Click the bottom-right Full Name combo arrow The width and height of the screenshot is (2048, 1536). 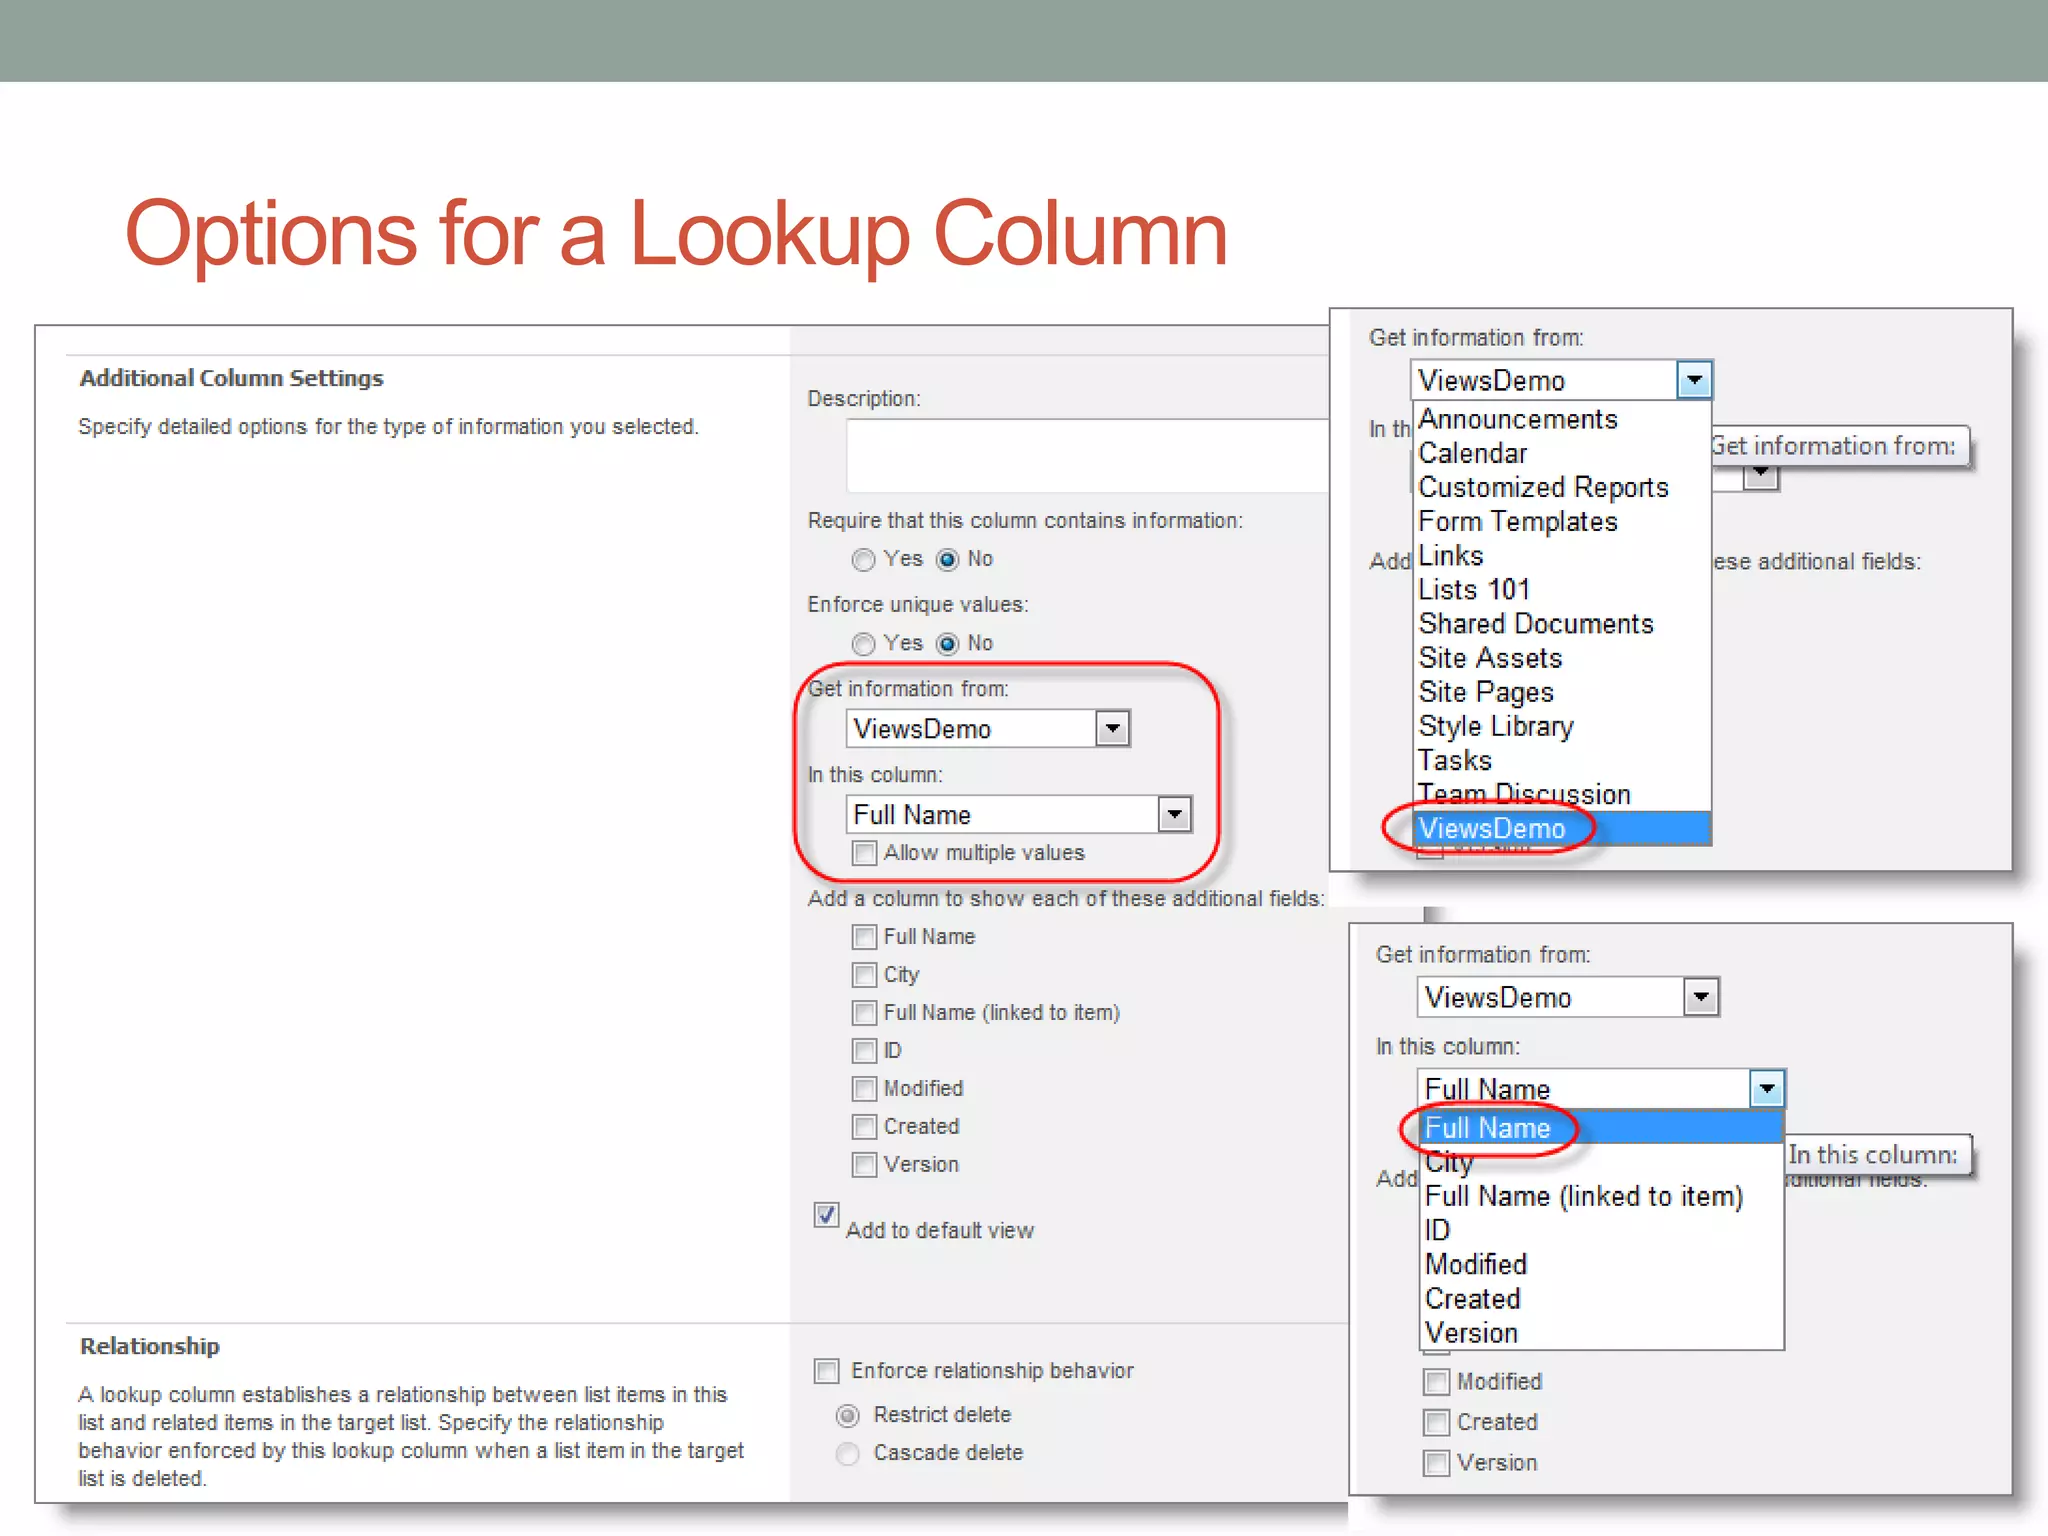(1767, 1088)
